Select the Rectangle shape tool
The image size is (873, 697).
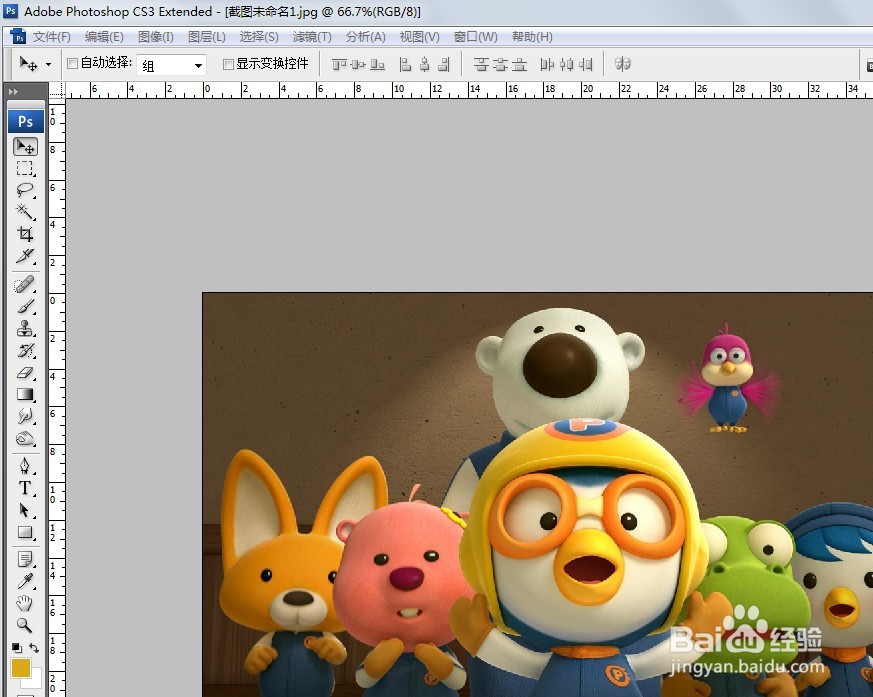(x=26, y=532)
